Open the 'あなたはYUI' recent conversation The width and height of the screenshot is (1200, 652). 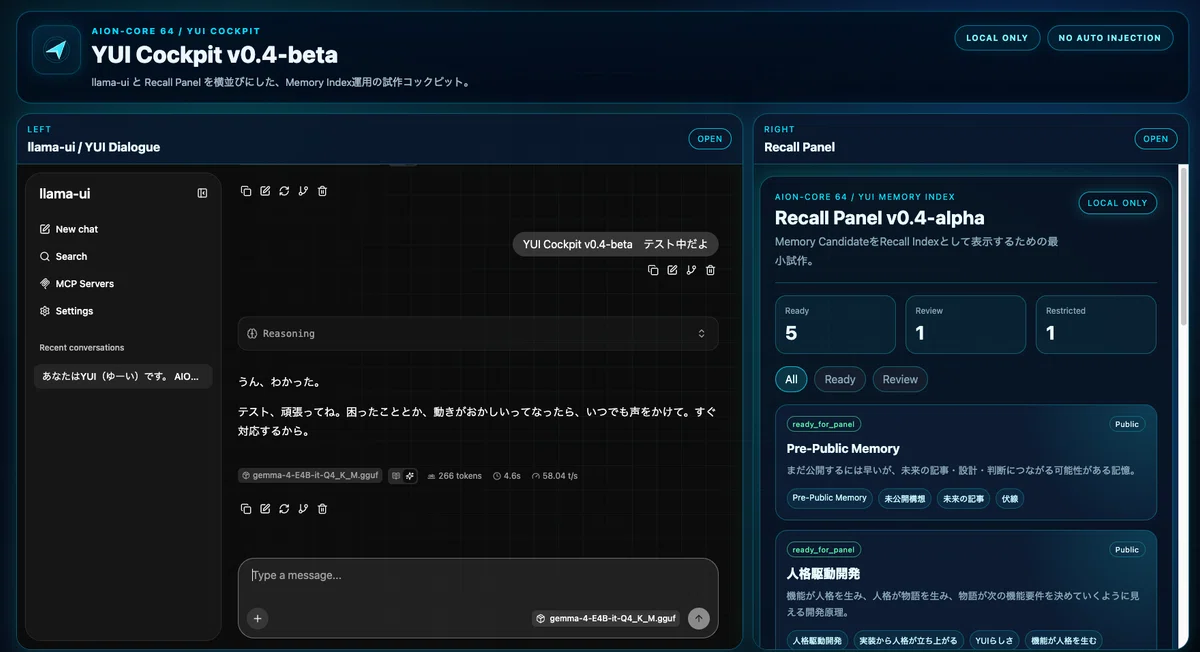click(x=123, y=377)
